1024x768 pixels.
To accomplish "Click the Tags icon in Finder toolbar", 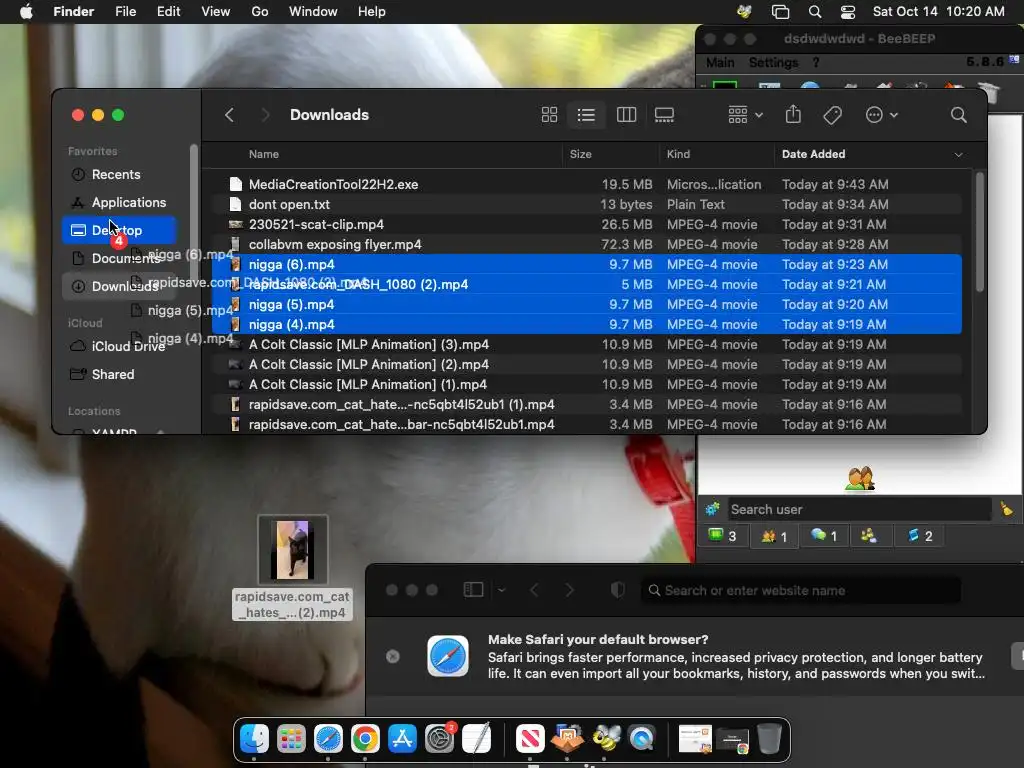I will [832, 115].
